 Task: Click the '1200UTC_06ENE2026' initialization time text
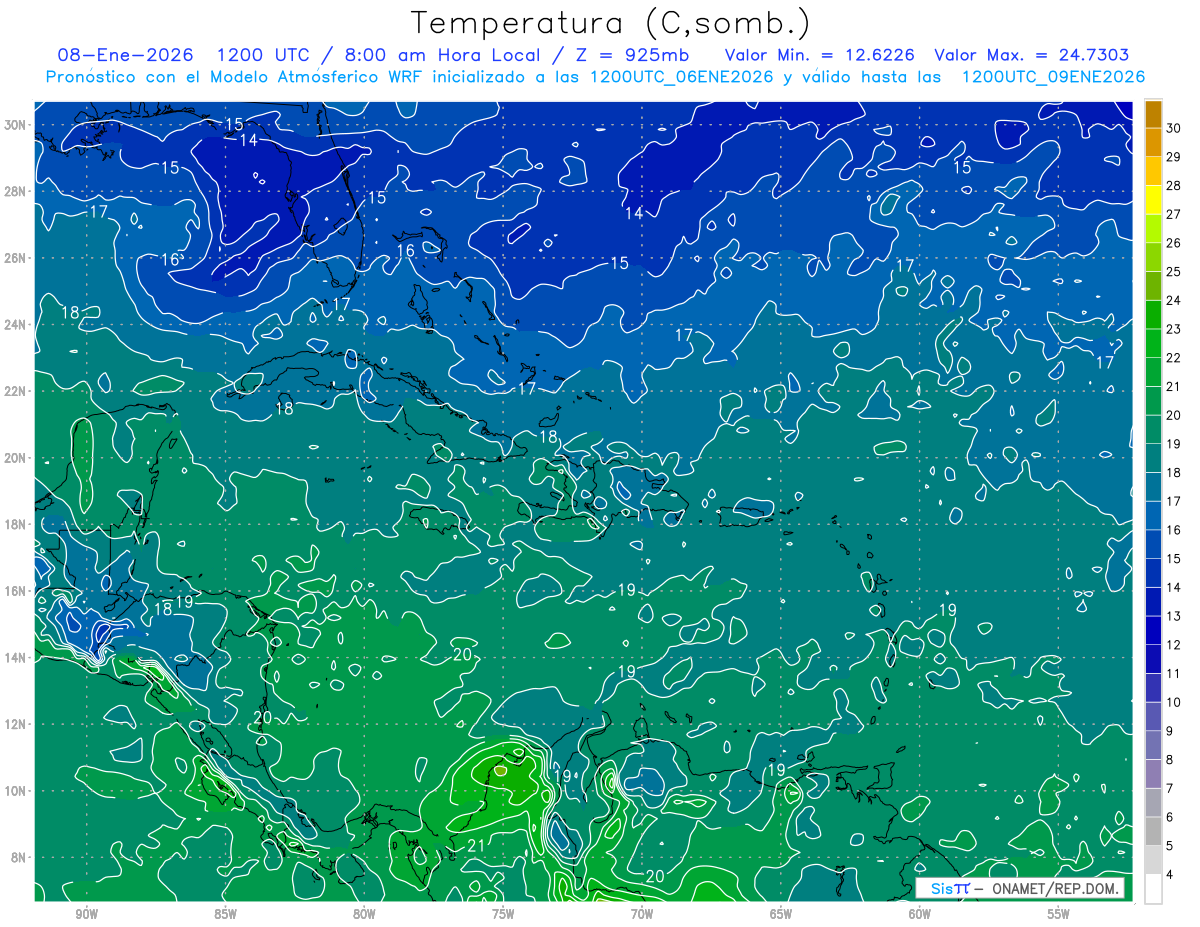tap(682, 77)
